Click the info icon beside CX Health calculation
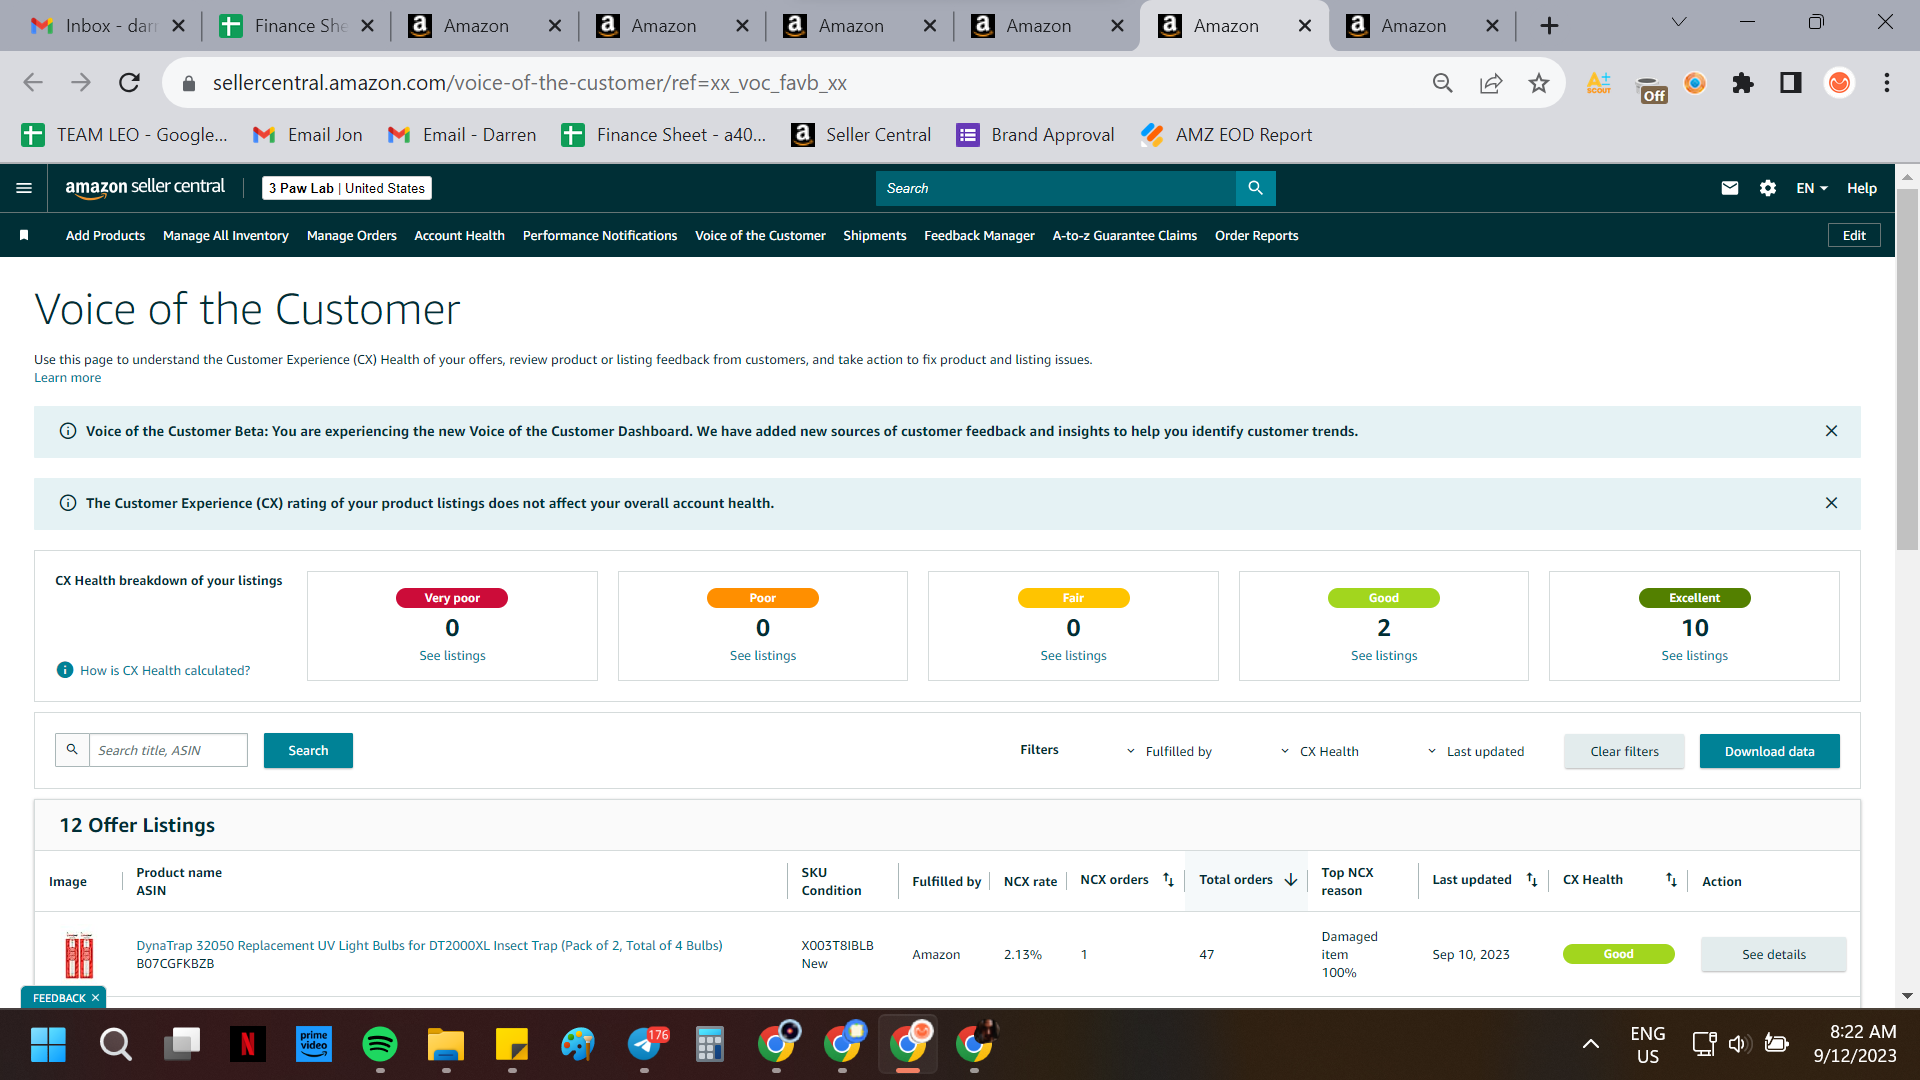 [65, 670]
